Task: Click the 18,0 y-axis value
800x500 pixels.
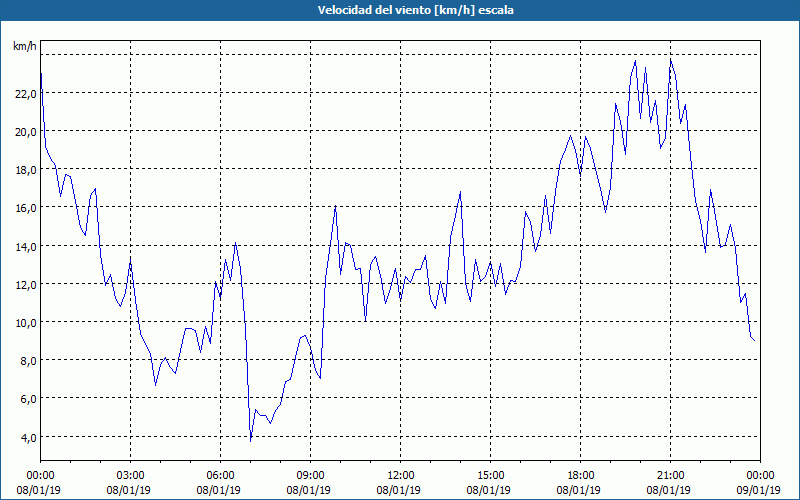Action: coord(26,170)
